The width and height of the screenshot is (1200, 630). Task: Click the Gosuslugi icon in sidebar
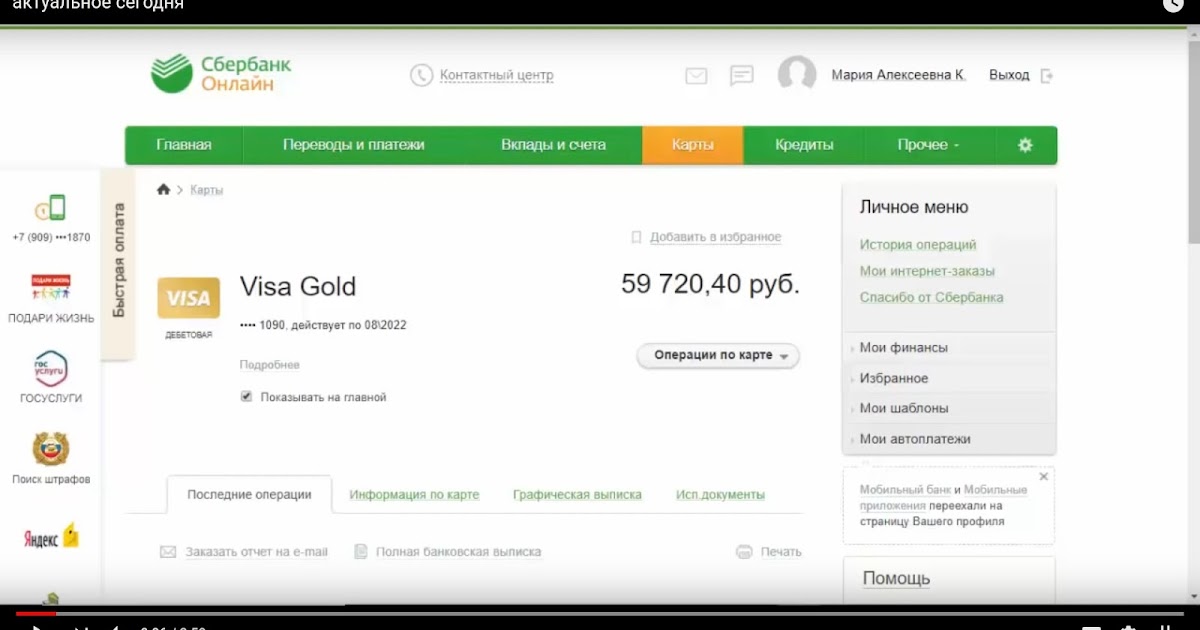tap(51, 369)
